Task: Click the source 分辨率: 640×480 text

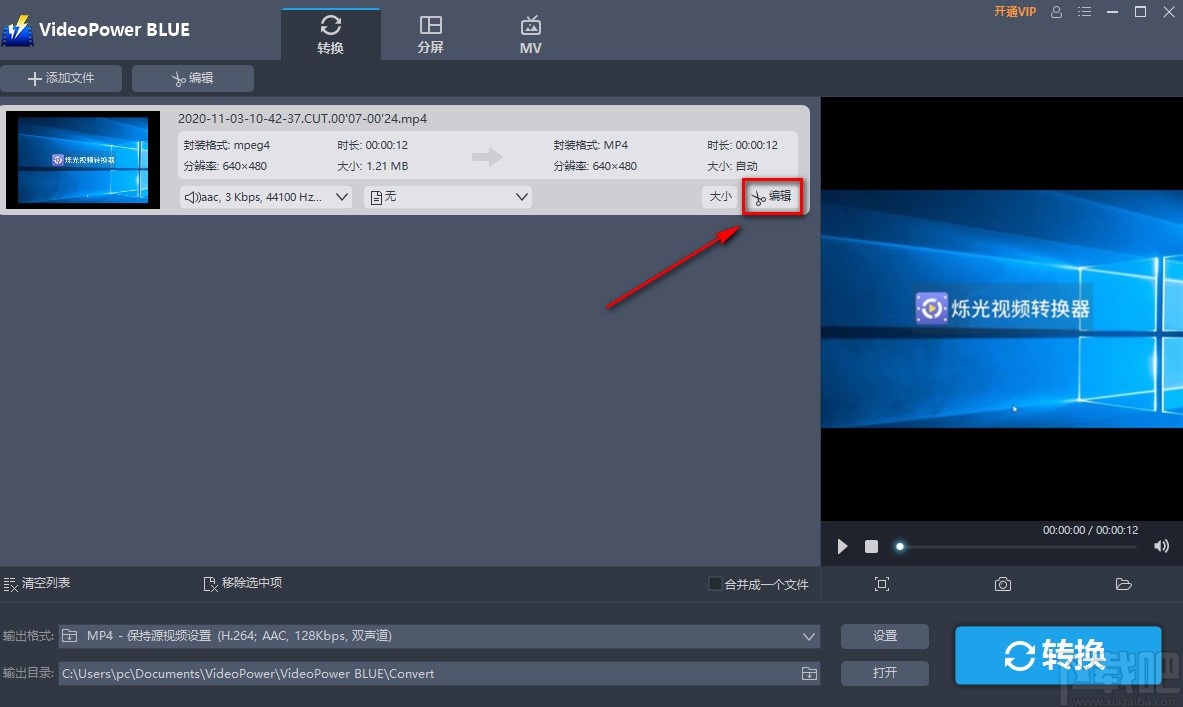Action: pos(225,166)
